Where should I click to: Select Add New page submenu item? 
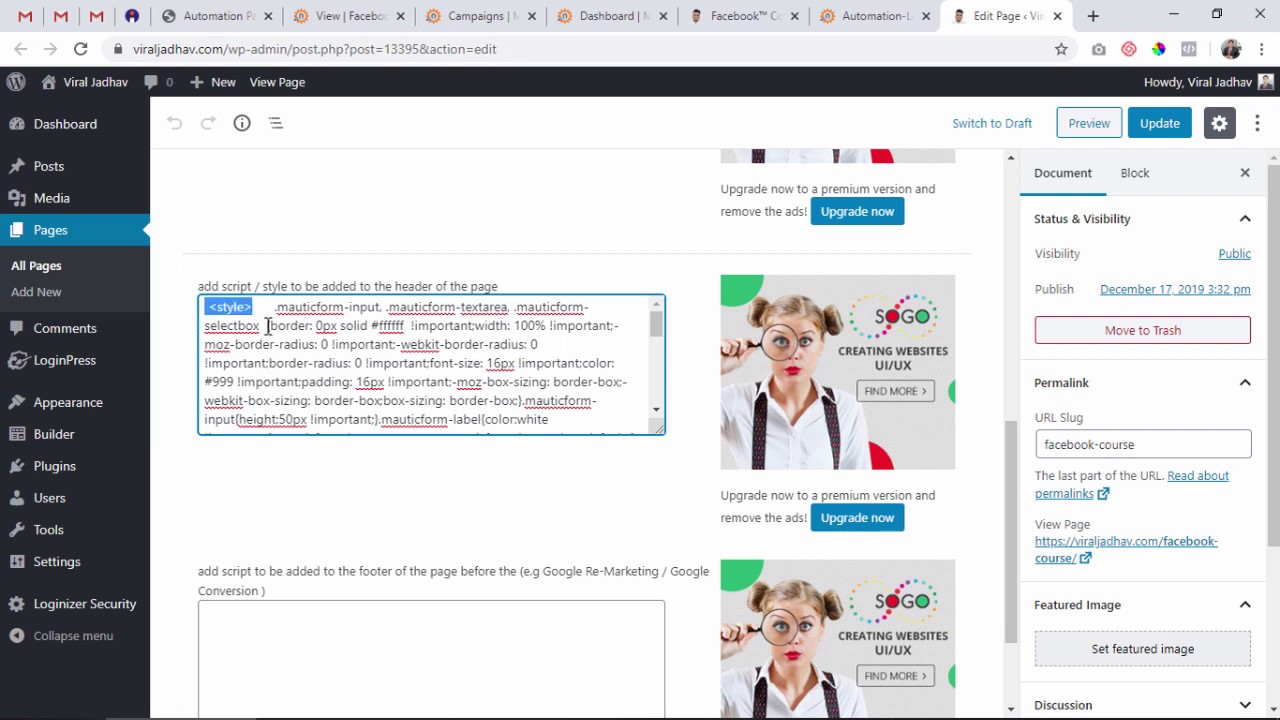coord(36,292)
